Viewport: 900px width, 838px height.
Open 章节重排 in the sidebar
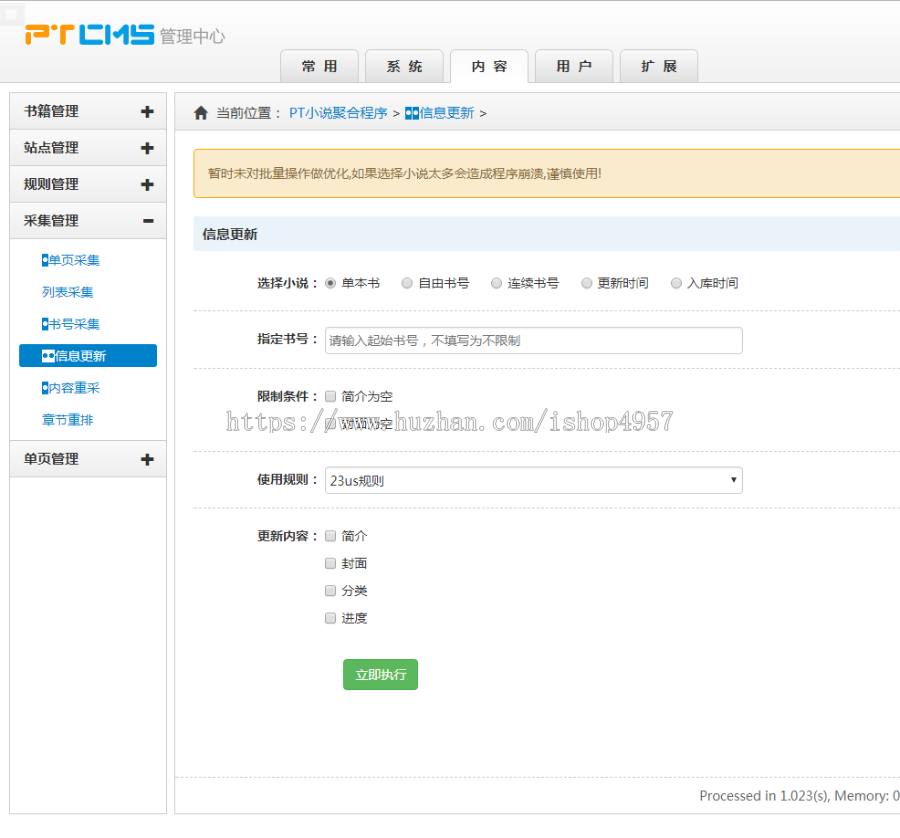point(68,420)
